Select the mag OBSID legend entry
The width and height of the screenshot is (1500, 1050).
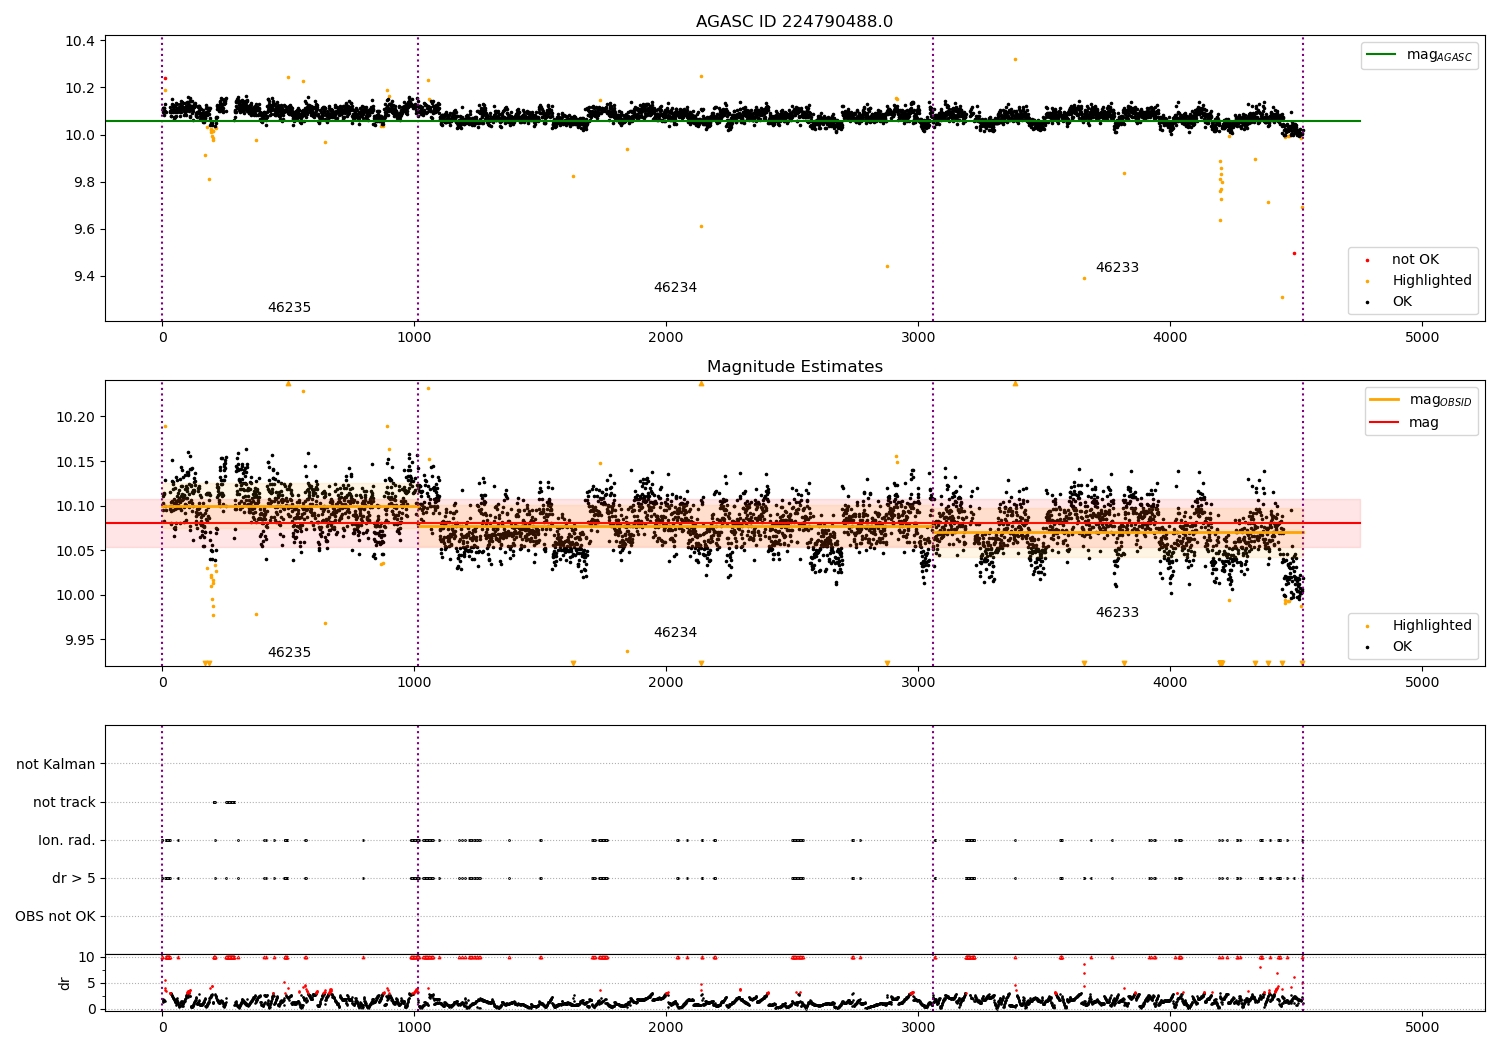click(1420, 400)
